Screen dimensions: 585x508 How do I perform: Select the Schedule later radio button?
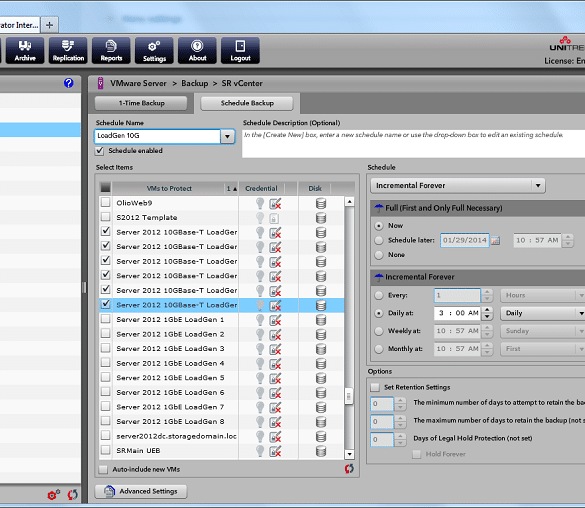[379, 240]
